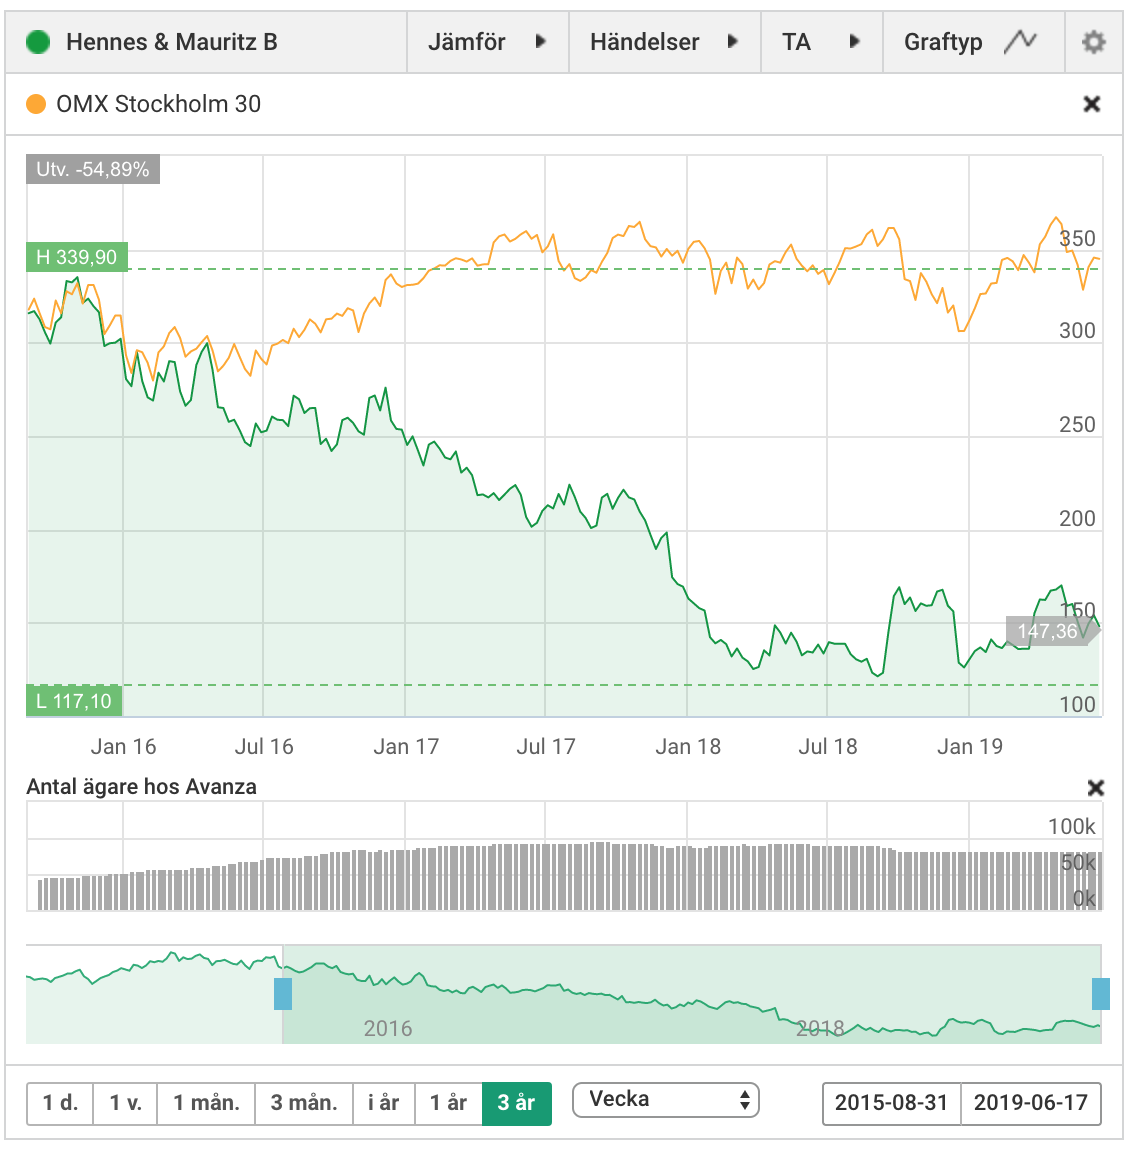Click the Utv. -54,89% badge
The width and height of the screenshot is (1132, 1158).
click(x=93, y=169)
